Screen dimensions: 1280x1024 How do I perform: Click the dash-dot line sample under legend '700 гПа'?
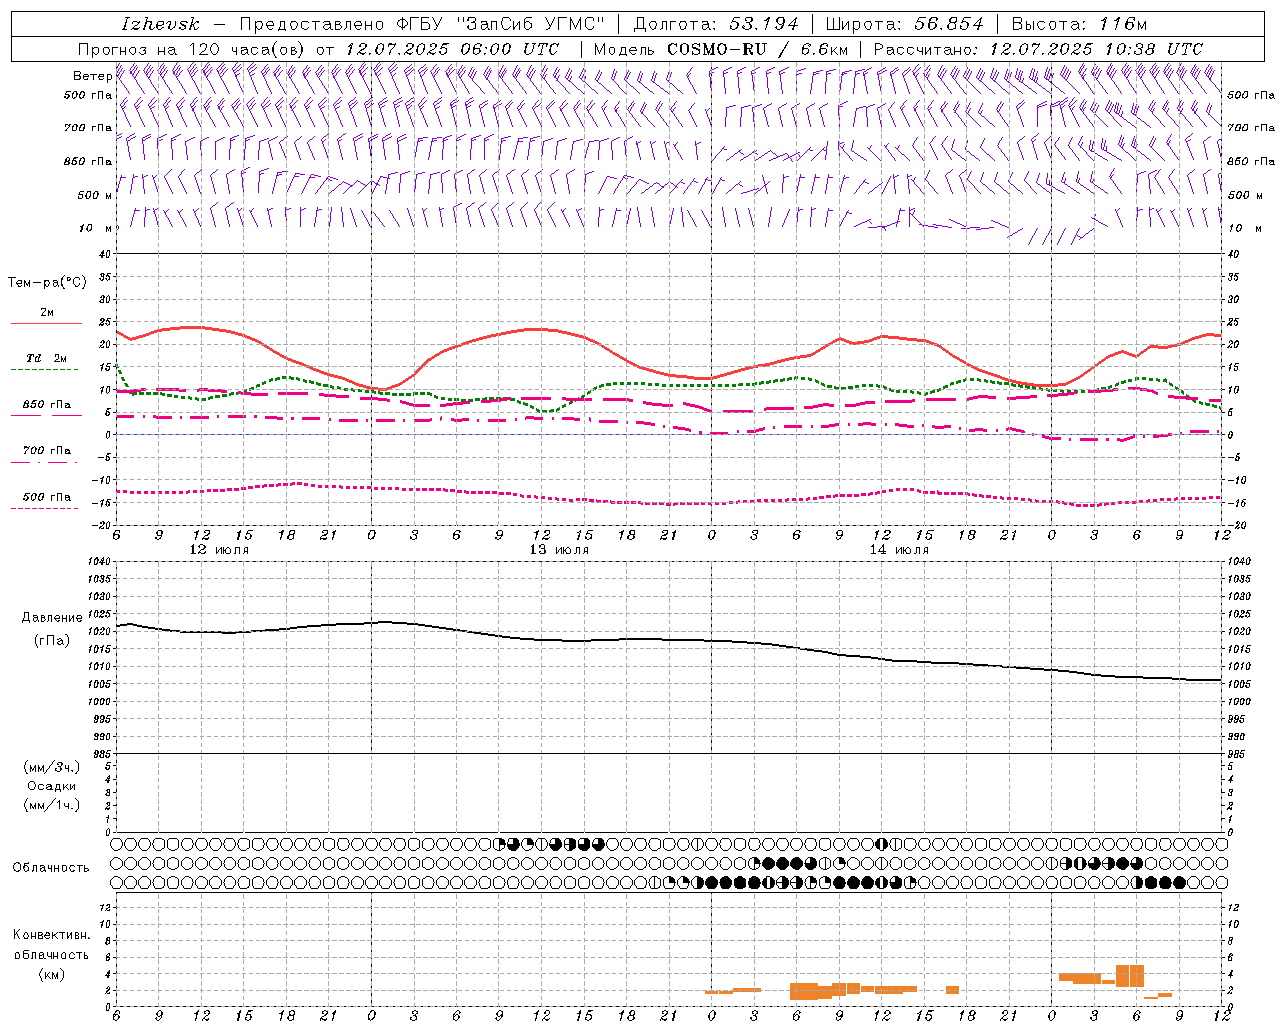[44, 462]
